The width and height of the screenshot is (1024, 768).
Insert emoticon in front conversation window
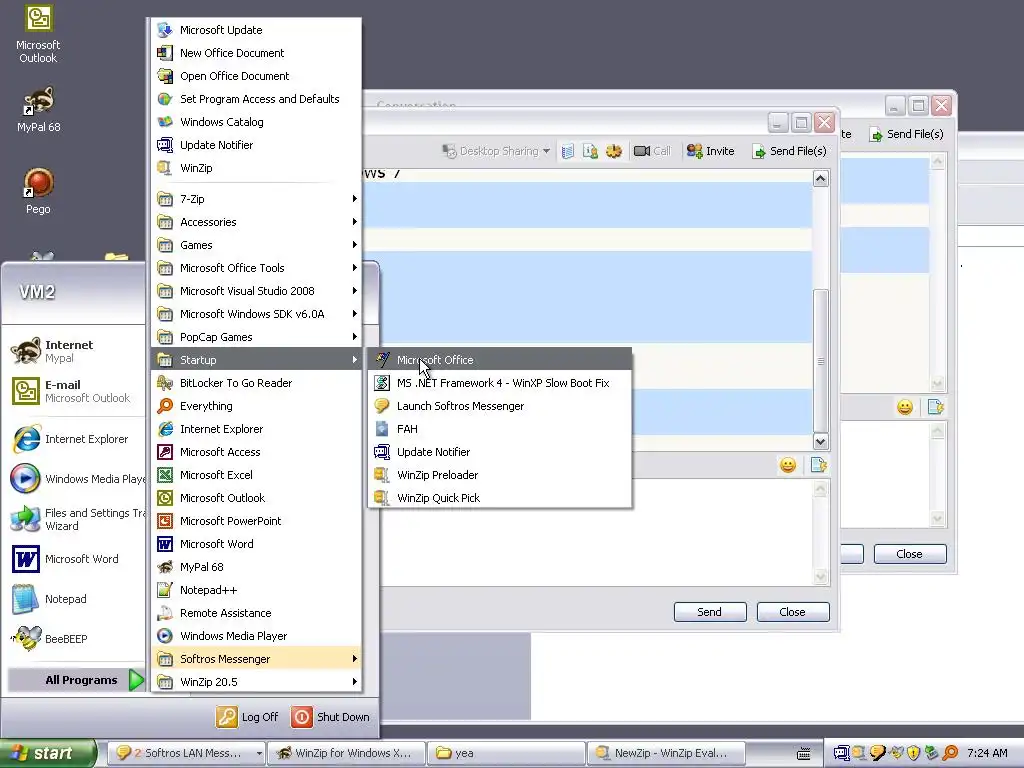[788, 465]
